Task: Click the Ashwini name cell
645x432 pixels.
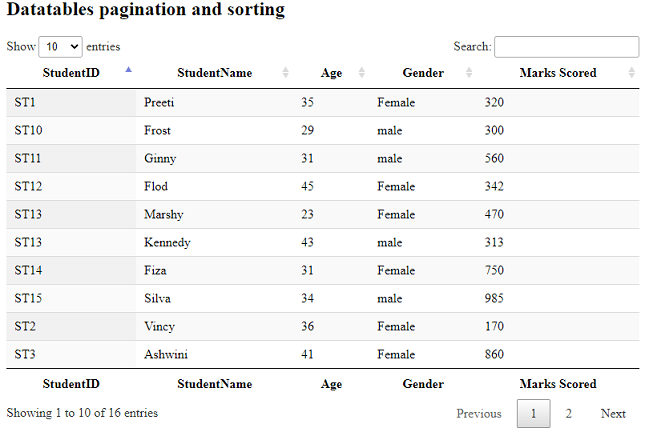Action: tap(166, 355)
